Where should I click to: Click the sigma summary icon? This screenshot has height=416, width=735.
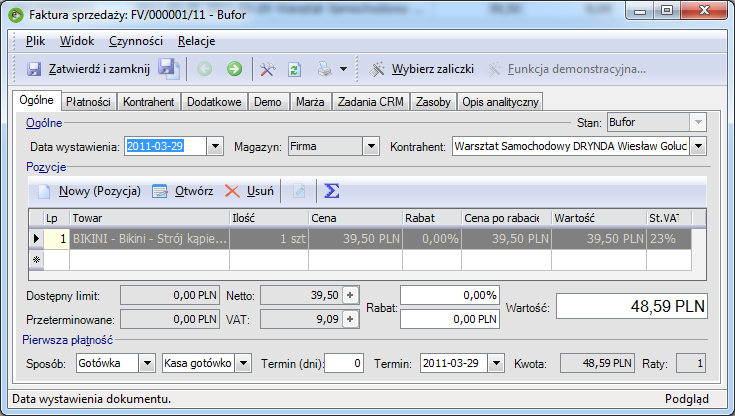(x=331, y=191)
